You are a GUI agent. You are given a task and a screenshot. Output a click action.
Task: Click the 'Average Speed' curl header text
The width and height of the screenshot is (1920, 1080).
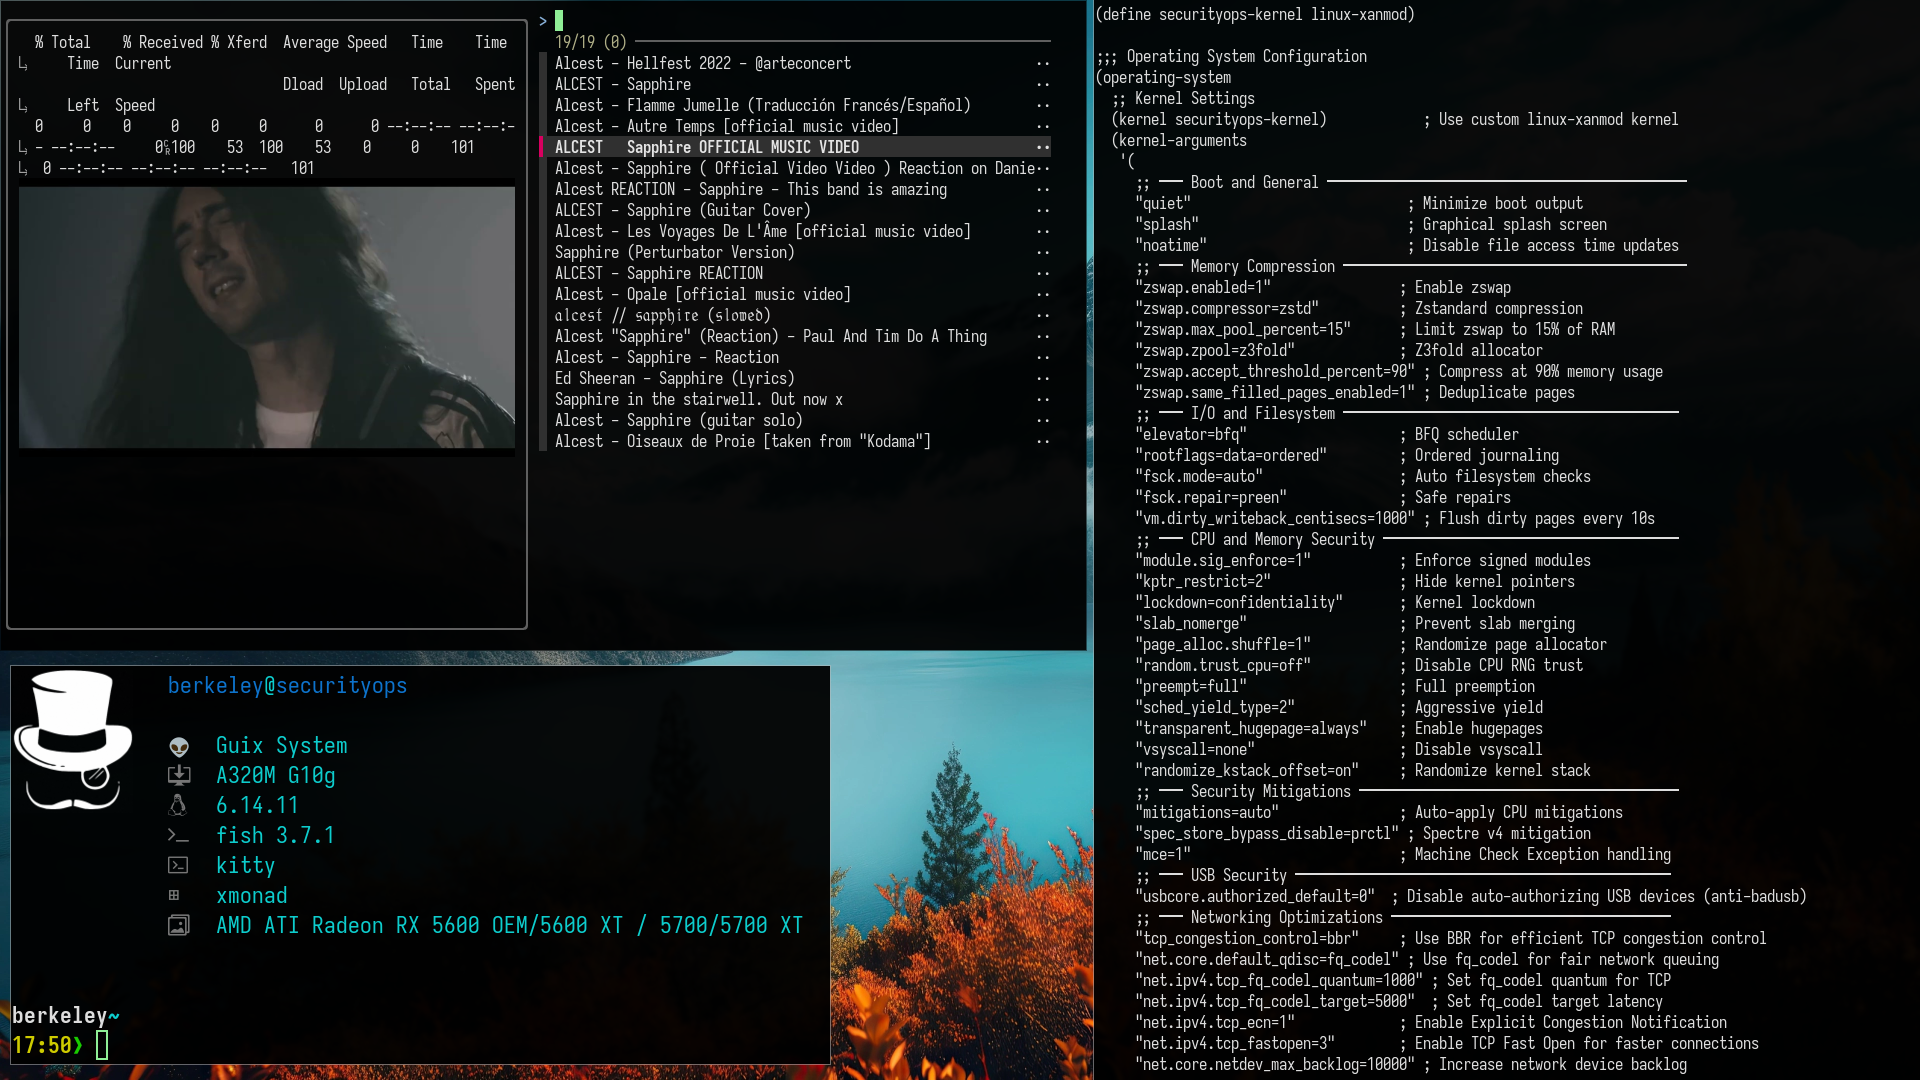point(335,42)
